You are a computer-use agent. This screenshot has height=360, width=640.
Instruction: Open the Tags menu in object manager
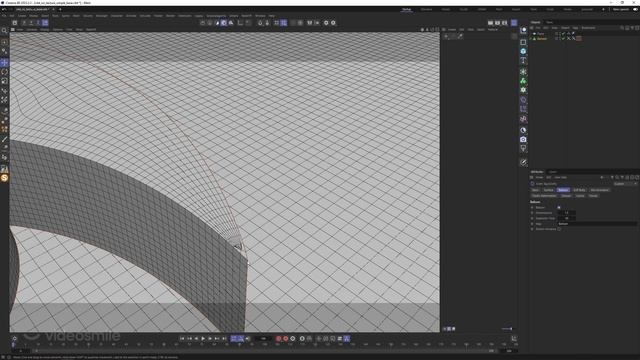click(575, 28)
